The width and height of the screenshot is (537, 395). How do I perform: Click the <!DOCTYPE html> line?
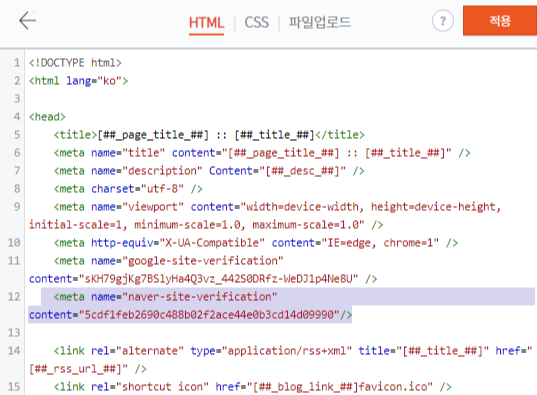[x=75, y=63]
